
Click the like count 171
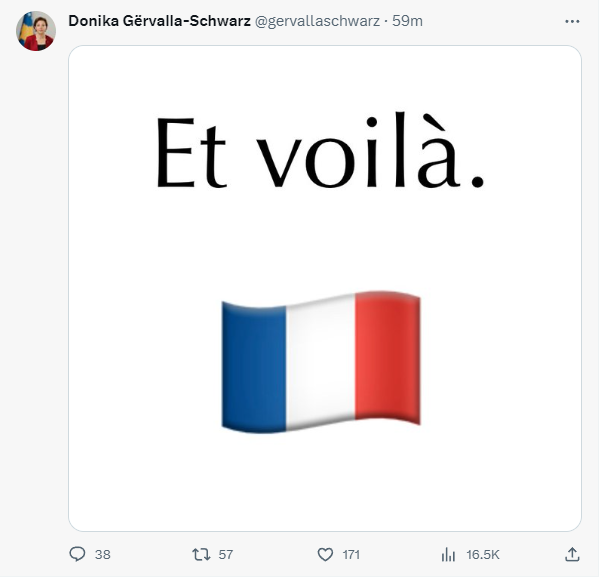click(x=350, y=554)
